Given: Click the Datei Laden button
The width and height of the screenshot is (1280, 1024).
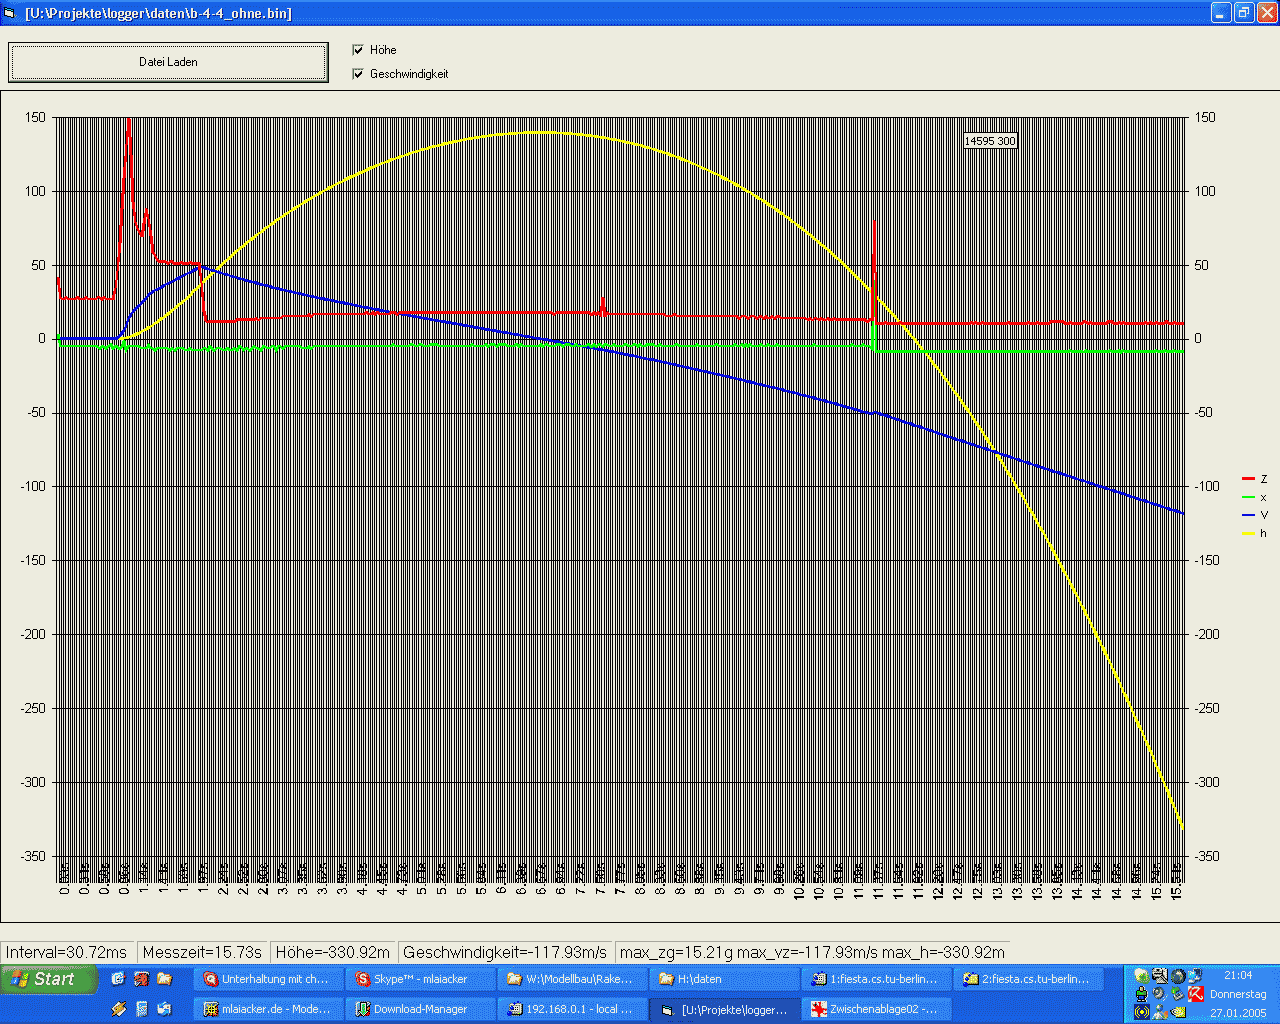Looking at the screenshot, I should [168, 62].
